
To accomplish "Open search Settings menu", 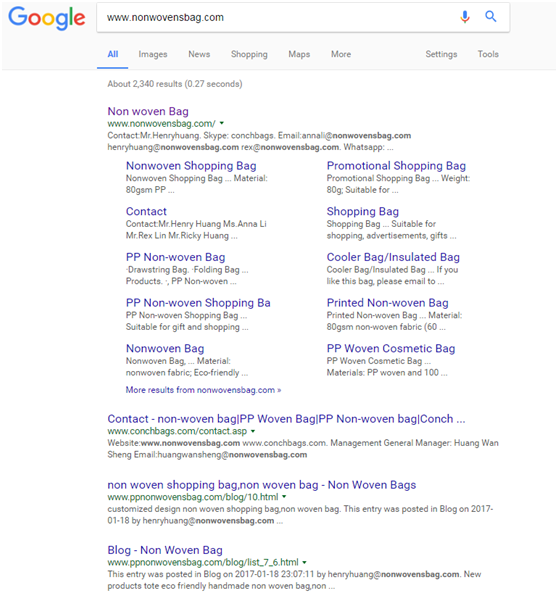I will (x=441, y=54).
